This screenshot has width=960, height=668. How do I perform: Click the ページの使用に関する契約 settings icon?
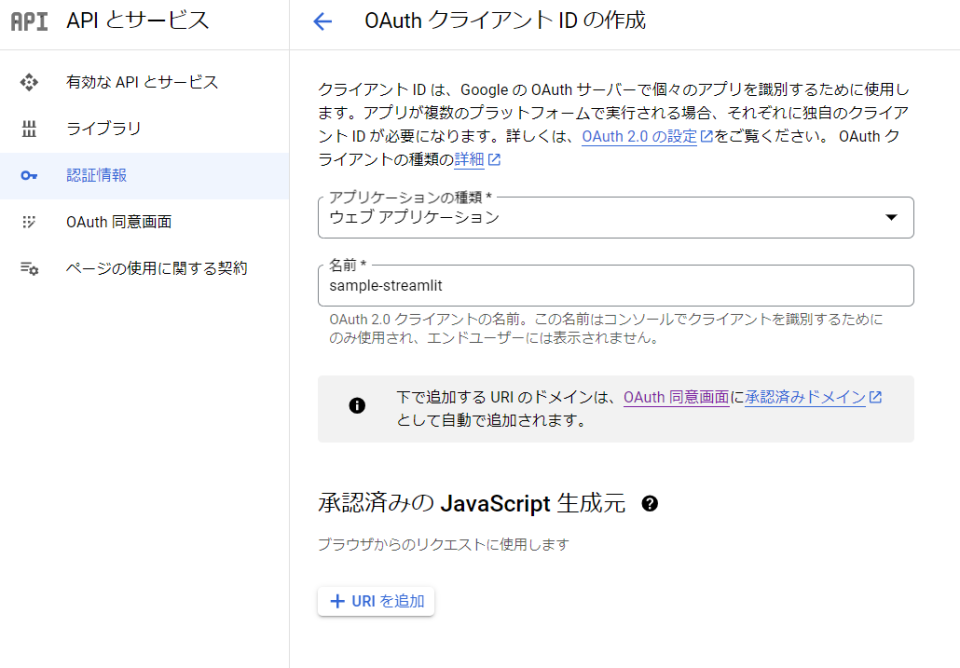(29, 268)
